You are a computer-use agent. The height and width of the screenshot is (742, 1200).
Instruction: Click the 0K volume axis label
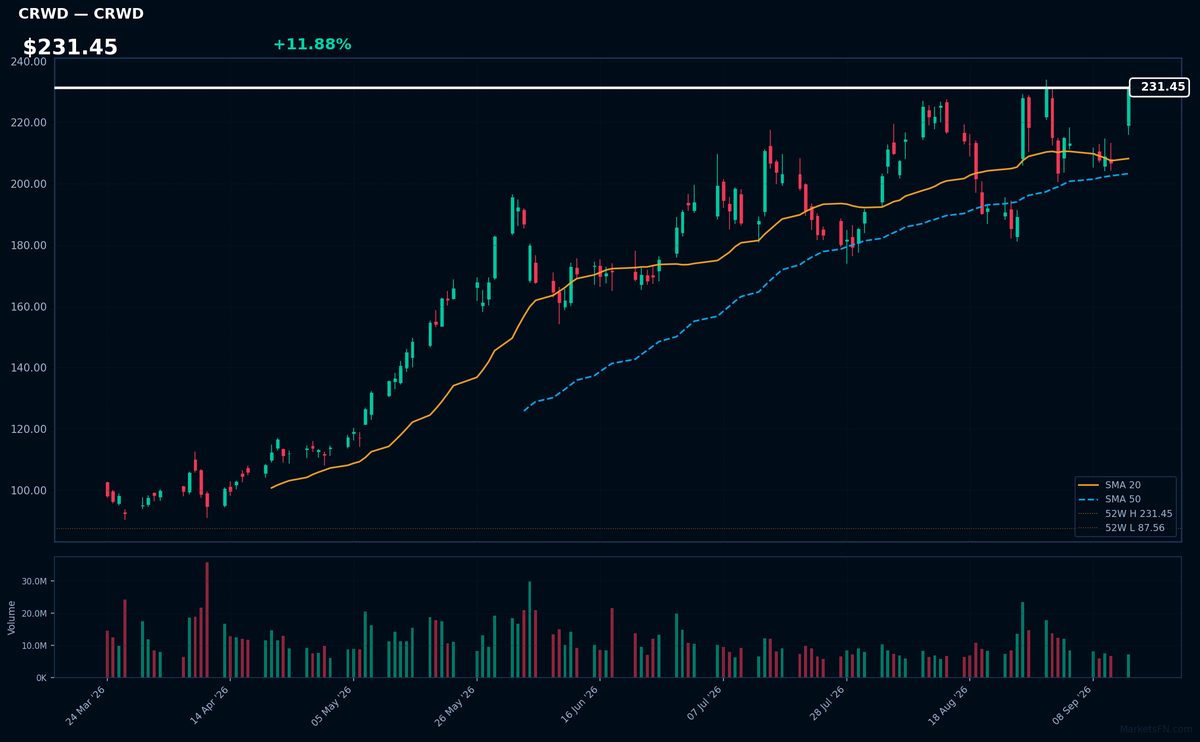pos(41,678)
